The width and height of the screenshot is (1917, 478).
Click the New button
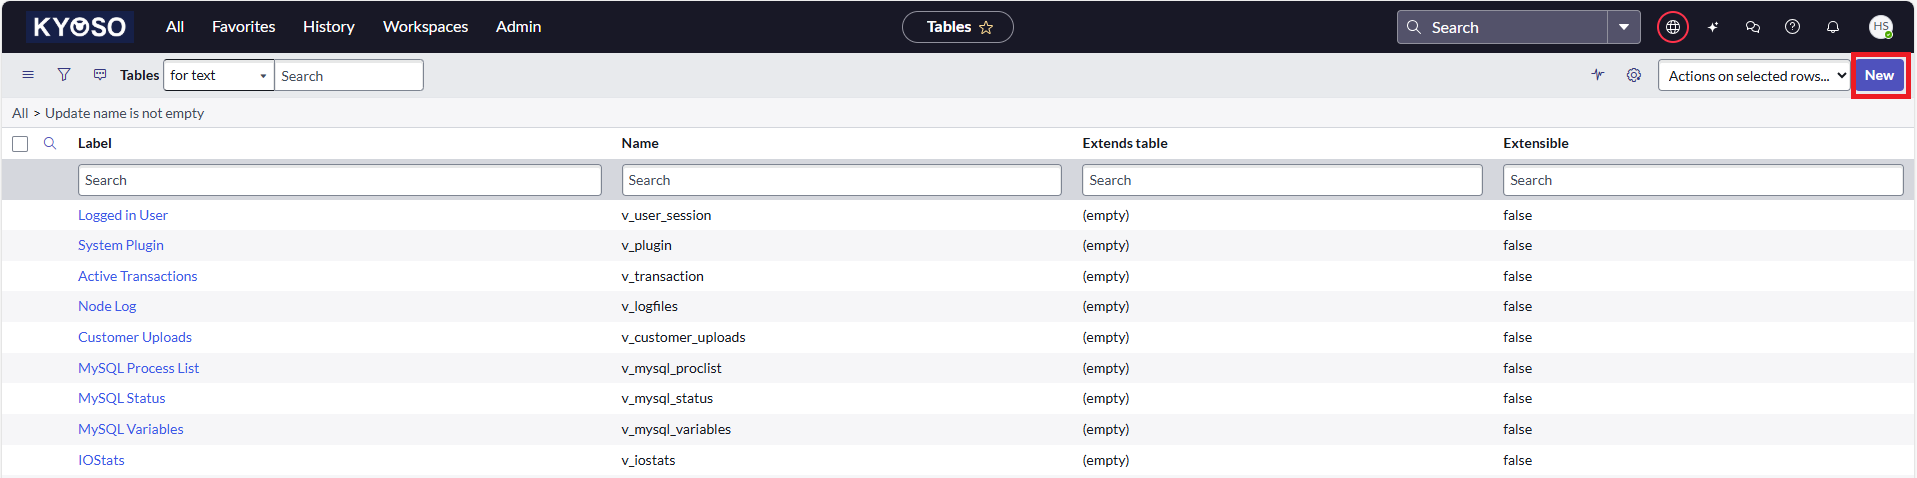click(1879, 75)
